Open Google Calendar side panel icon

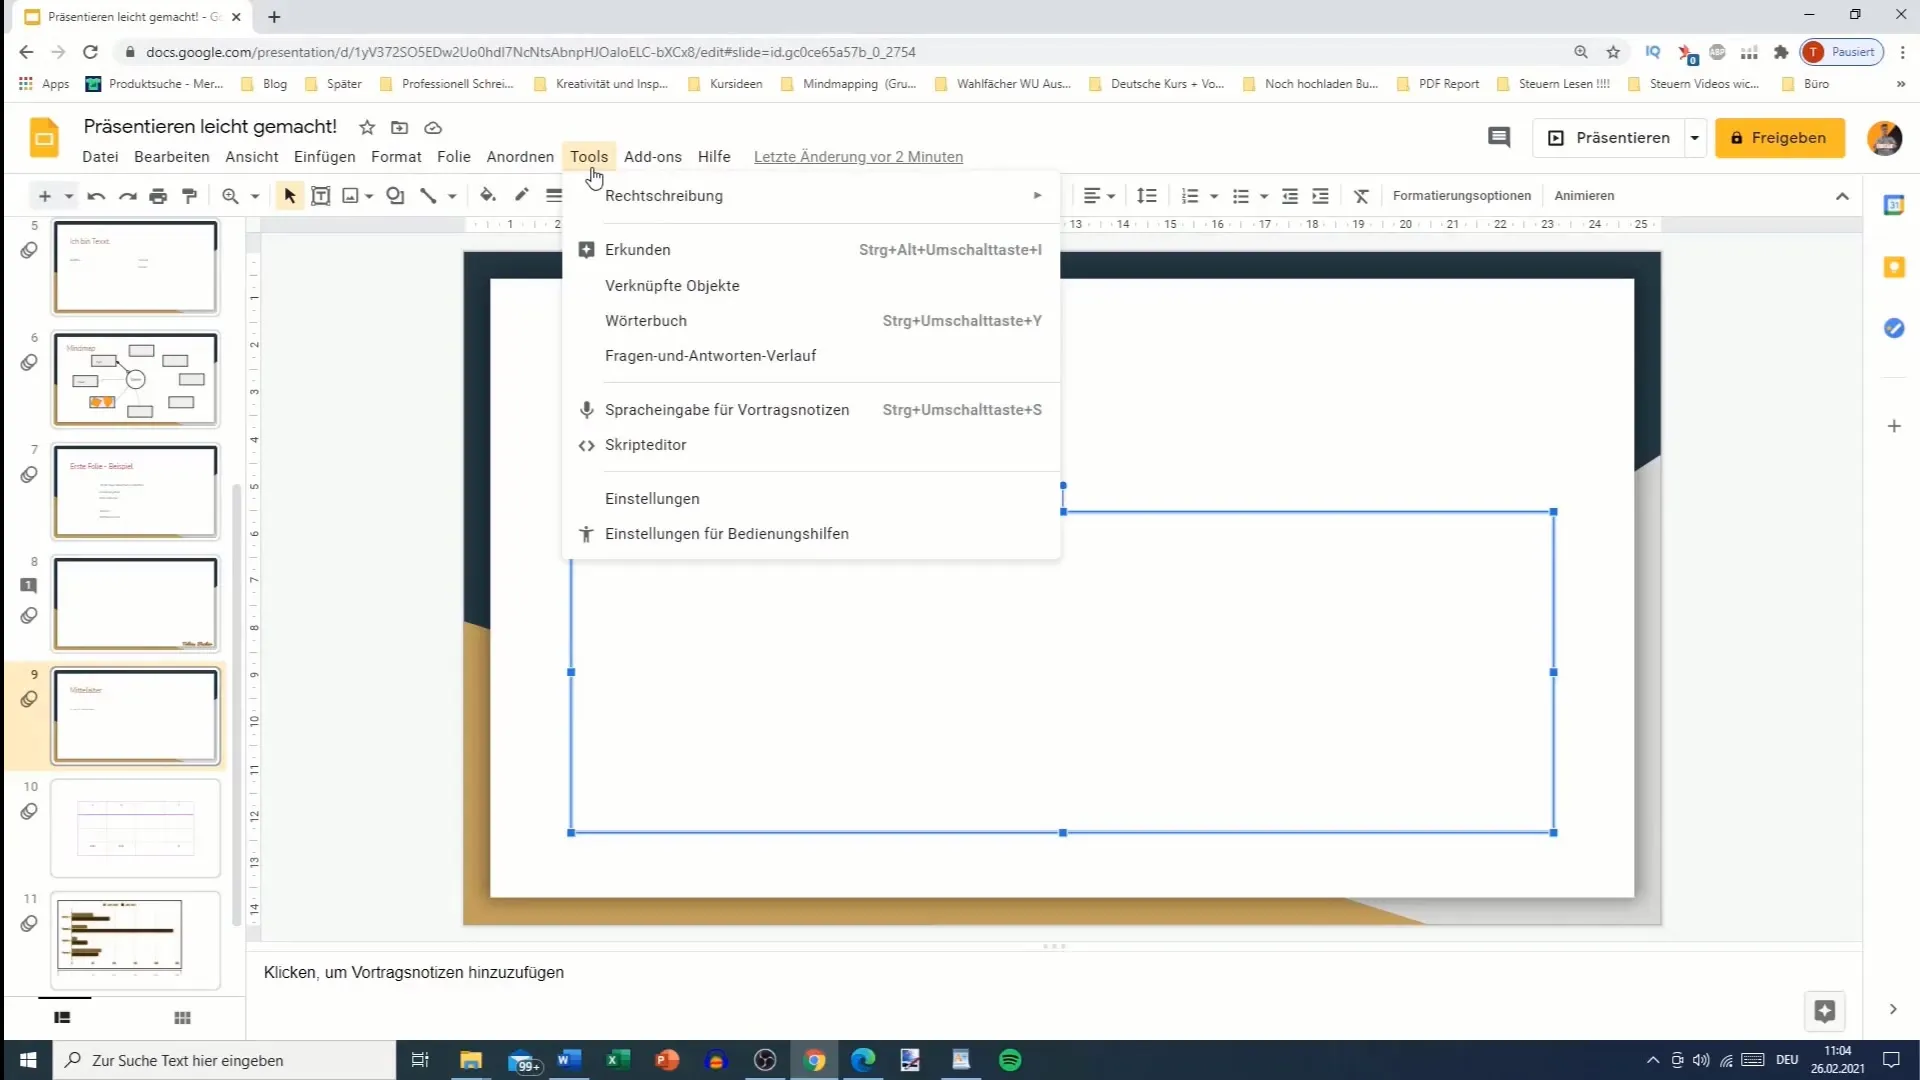pos(1894,205)
